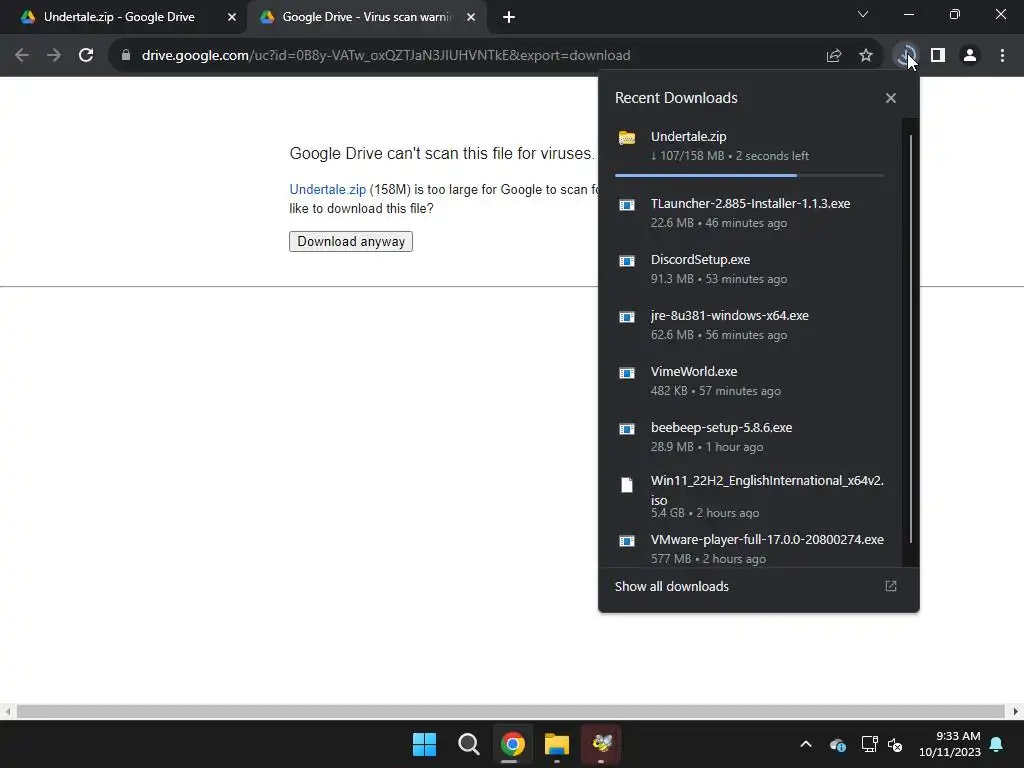1024x768 pixels.
Task: Open jre-8u381-windows-x64.exe download
Action: coord(750,325)
